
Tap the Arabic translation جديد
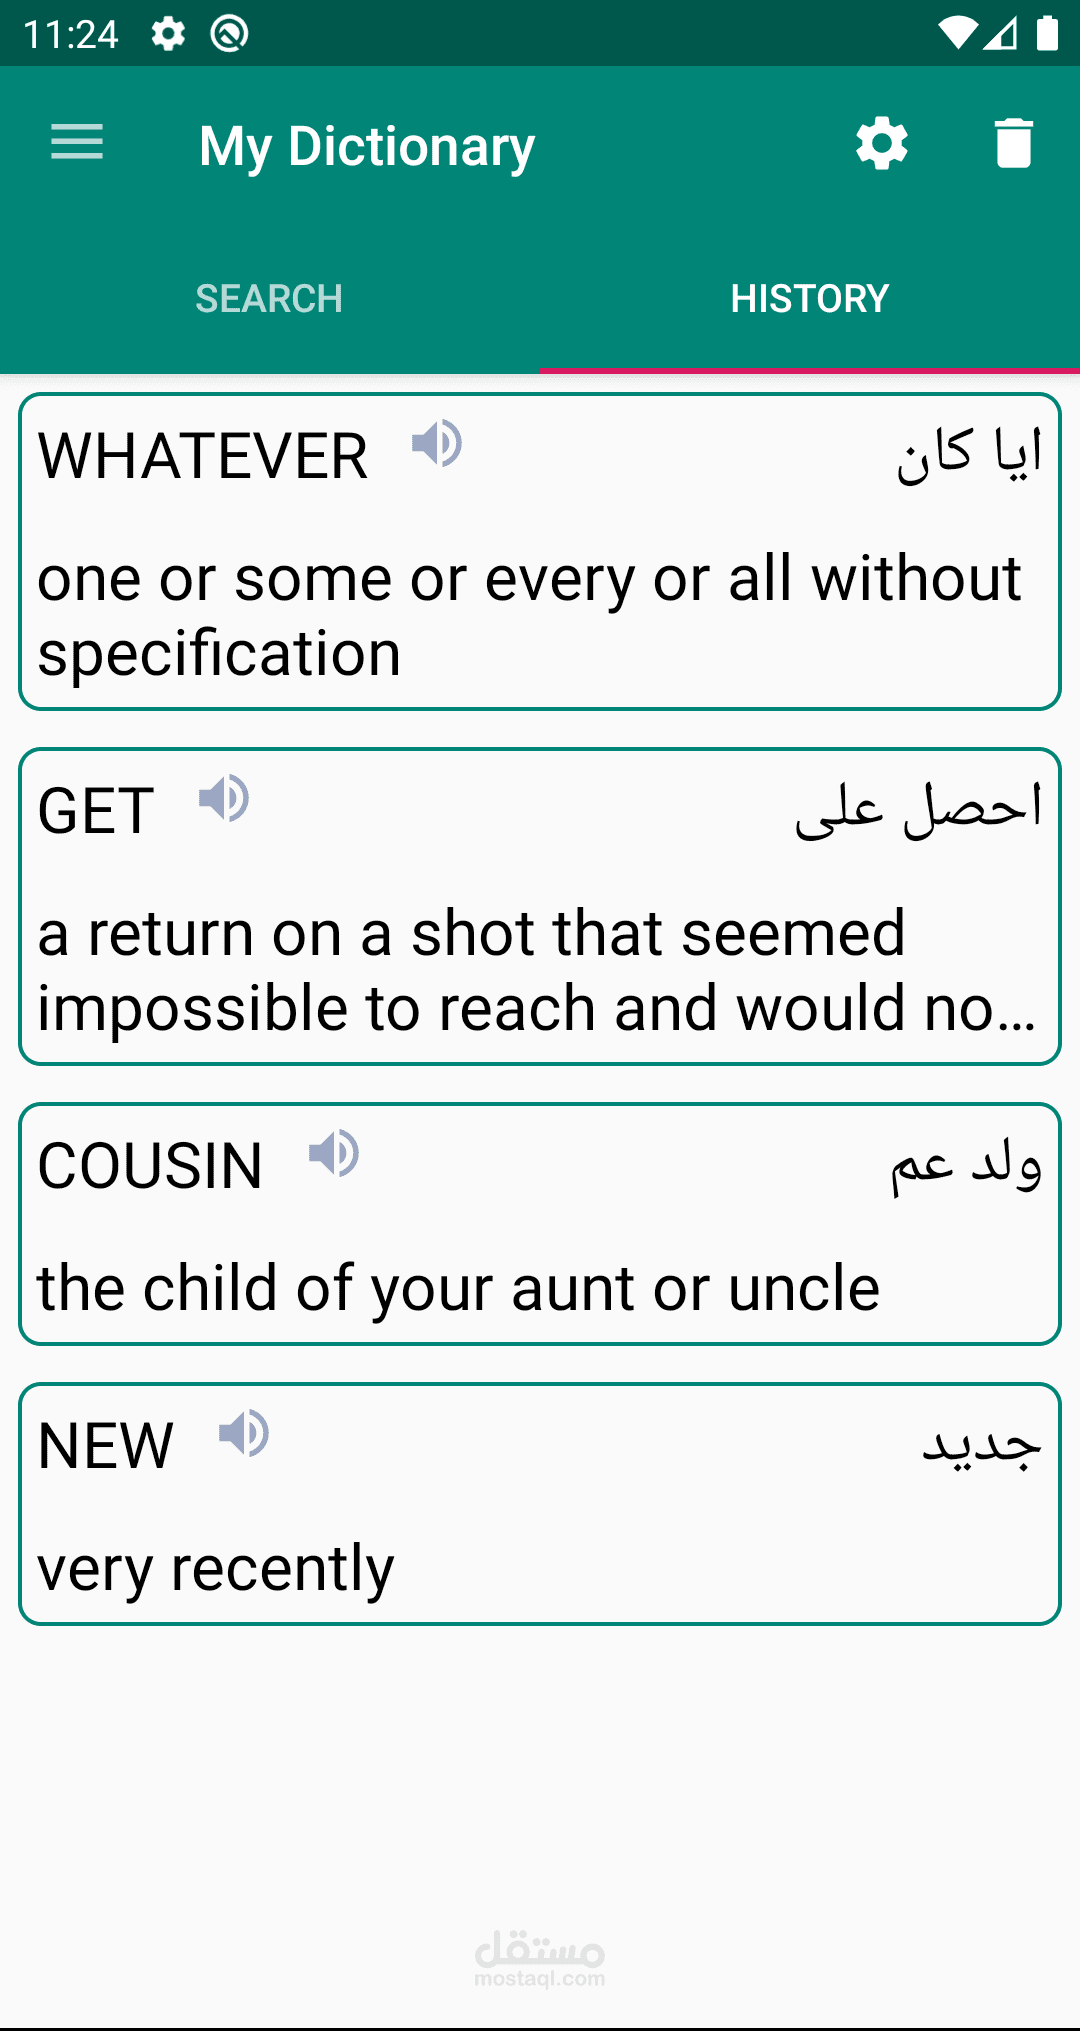982,1445
